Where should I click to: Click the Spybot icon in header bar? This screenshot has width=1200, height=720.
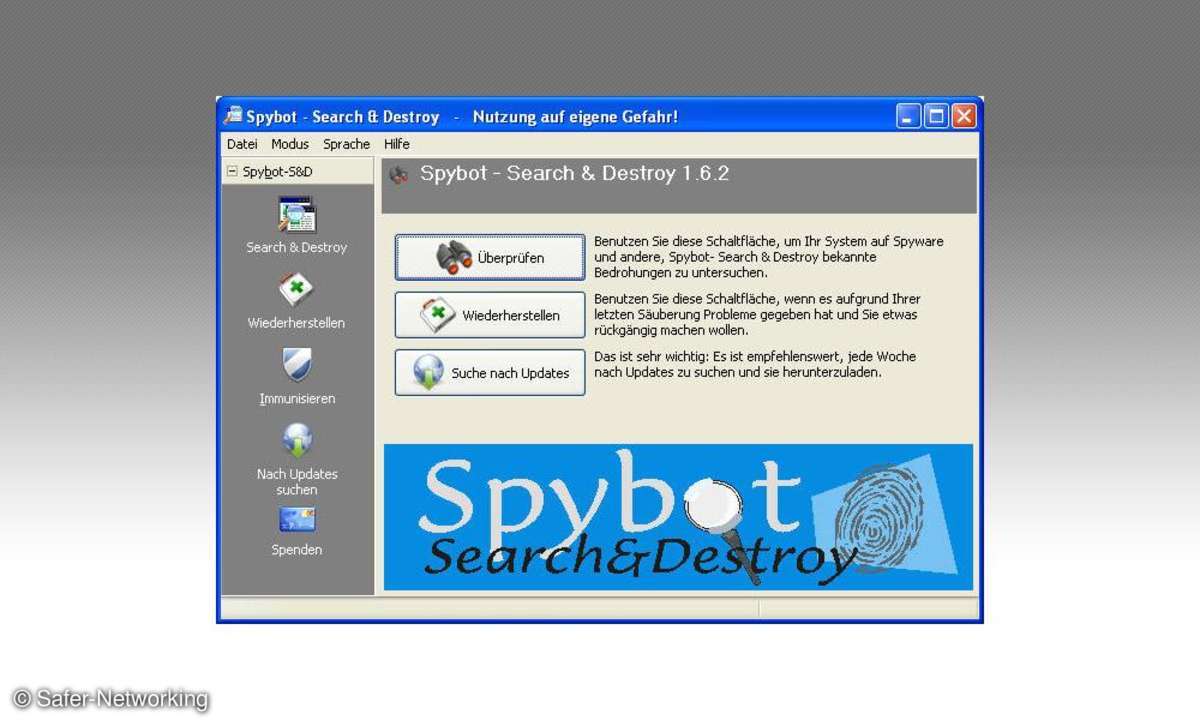(399, 174)
